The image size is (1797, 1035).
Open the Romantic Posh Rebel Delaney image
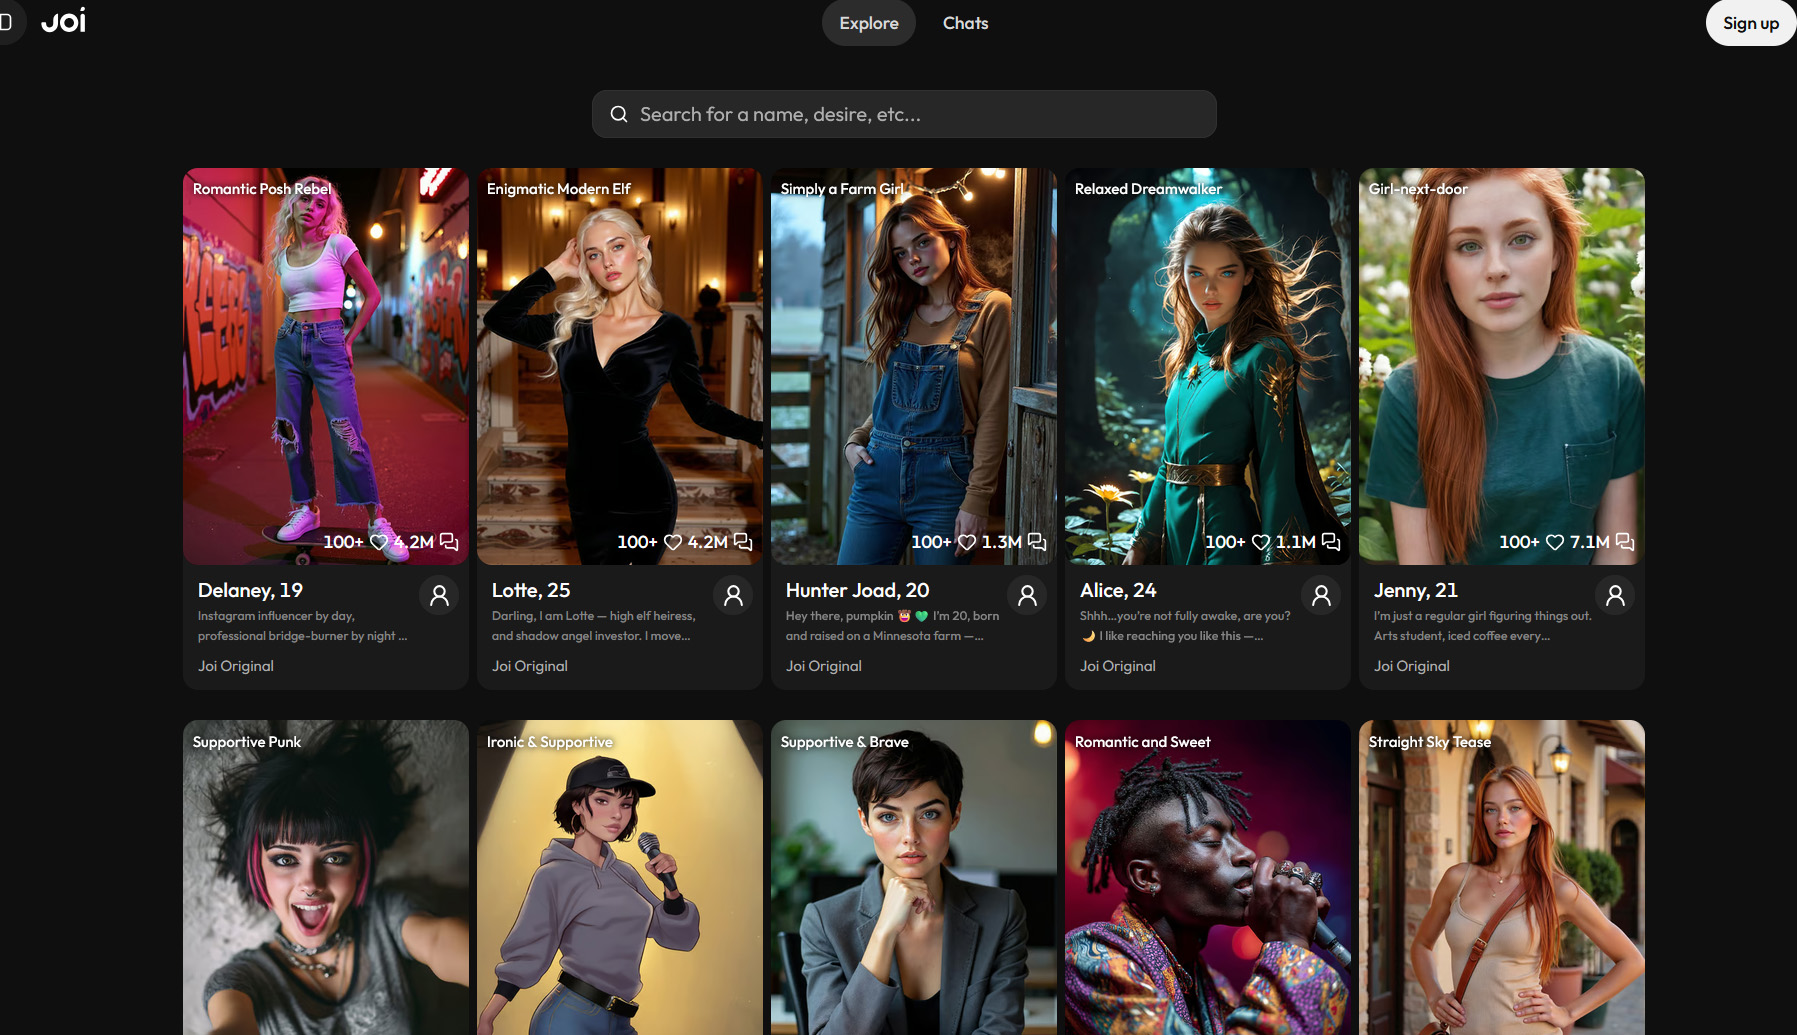(326, 366)
